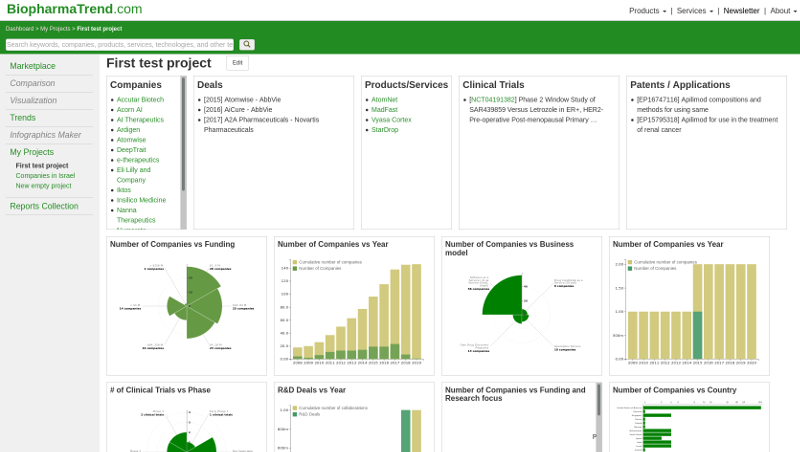Click the Dashboard breadcrumb link
The width and height of the screenshot is (800, 452).
[19, 29]
